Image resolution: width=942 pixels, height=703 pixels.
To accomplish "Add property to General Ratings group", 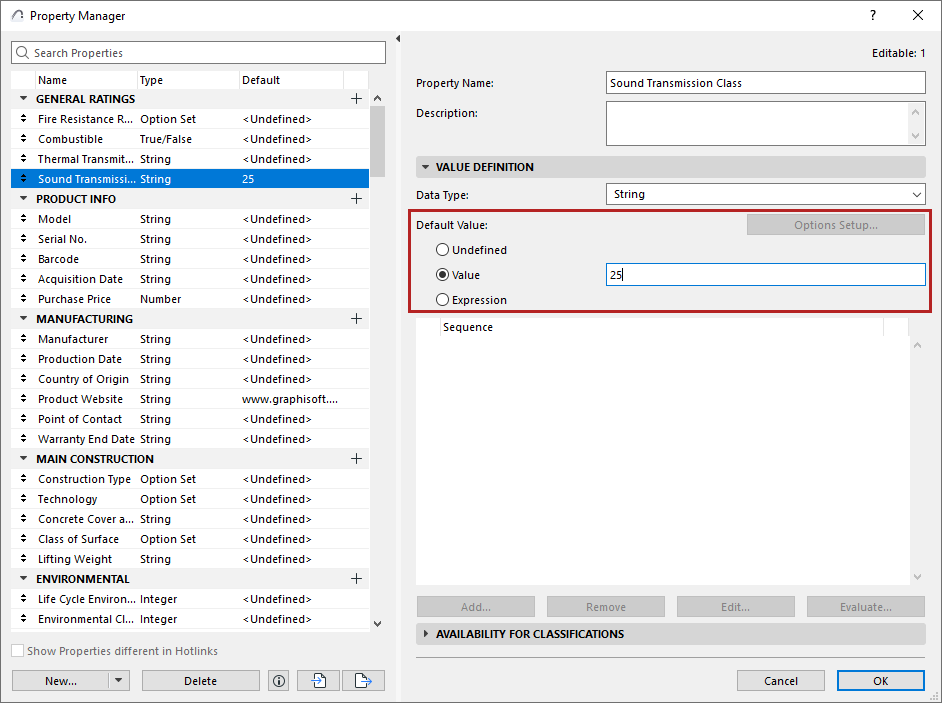I will click(356, 99).
